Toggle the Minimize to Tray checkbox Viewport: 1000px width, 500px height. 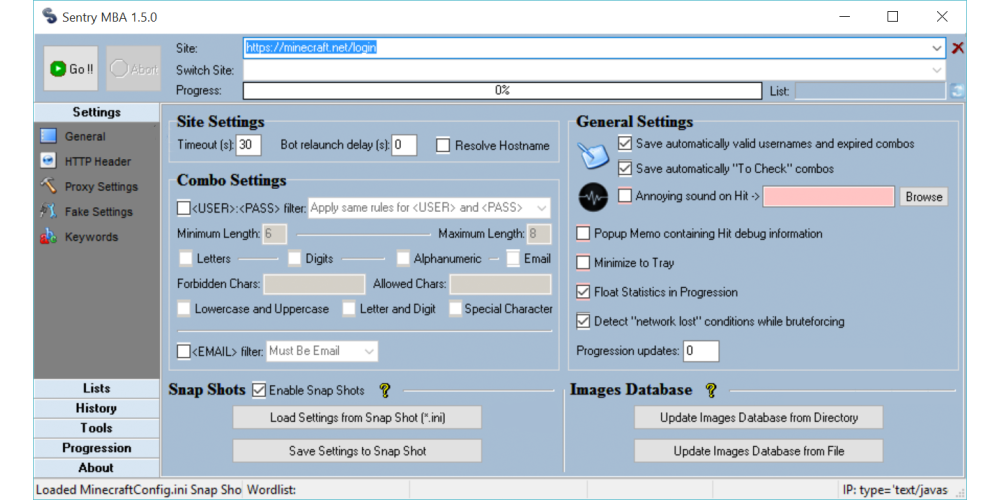tap(584, 263)
